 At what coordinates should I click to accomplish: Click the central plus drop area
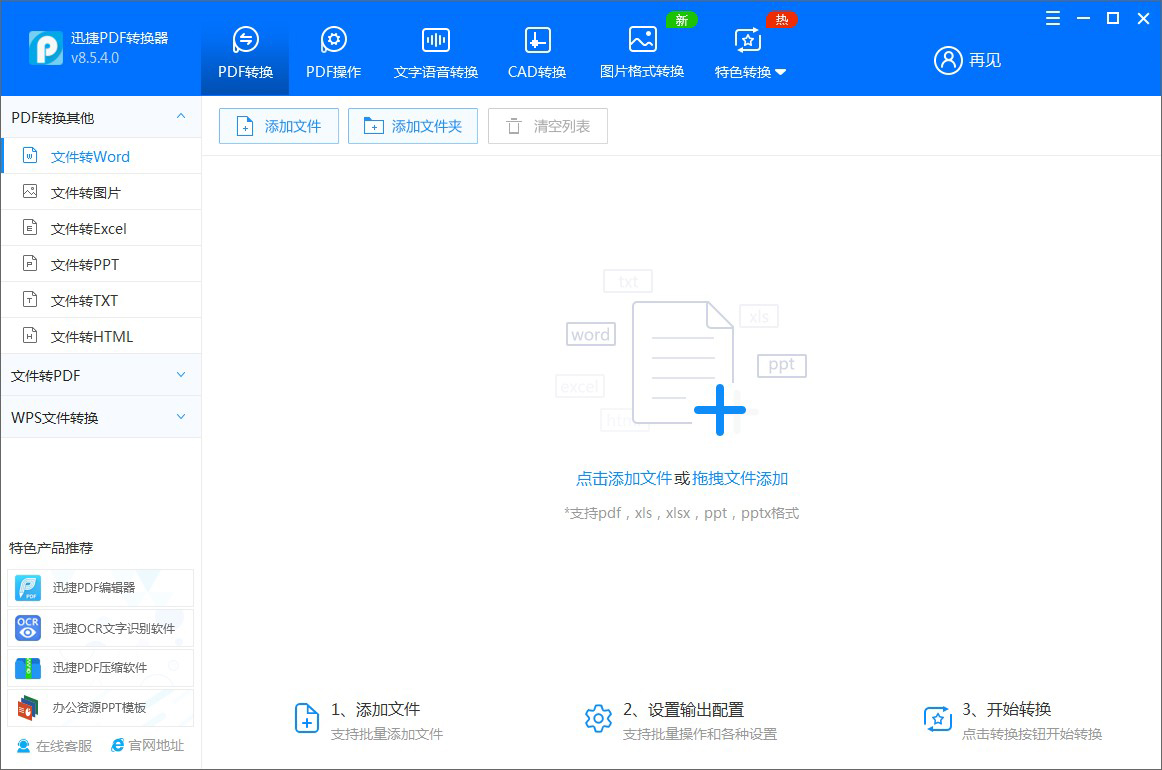click(x=719, y=409)
